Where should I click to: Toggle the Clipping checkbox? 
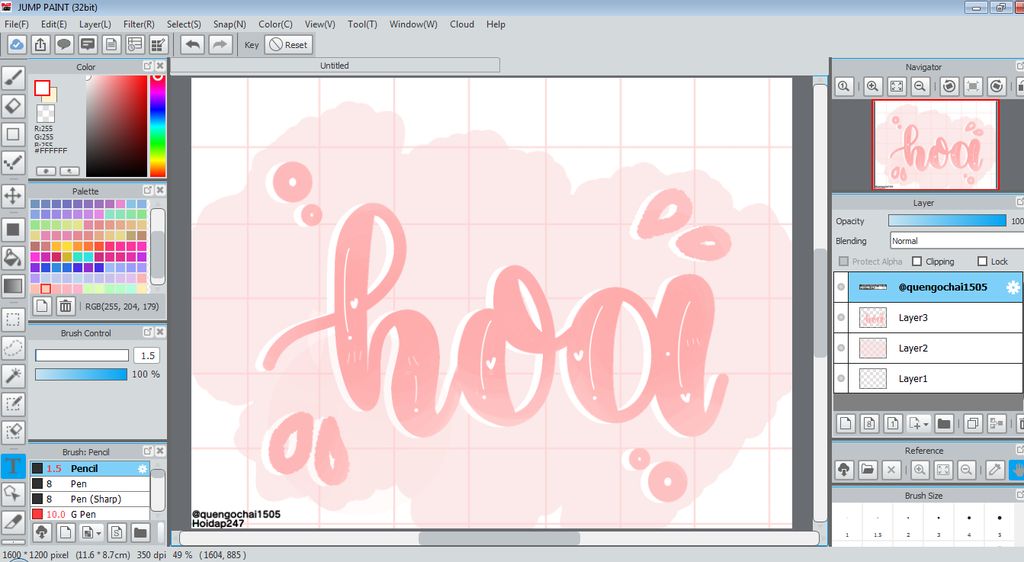pyautogui.click(x=917, y=261)
